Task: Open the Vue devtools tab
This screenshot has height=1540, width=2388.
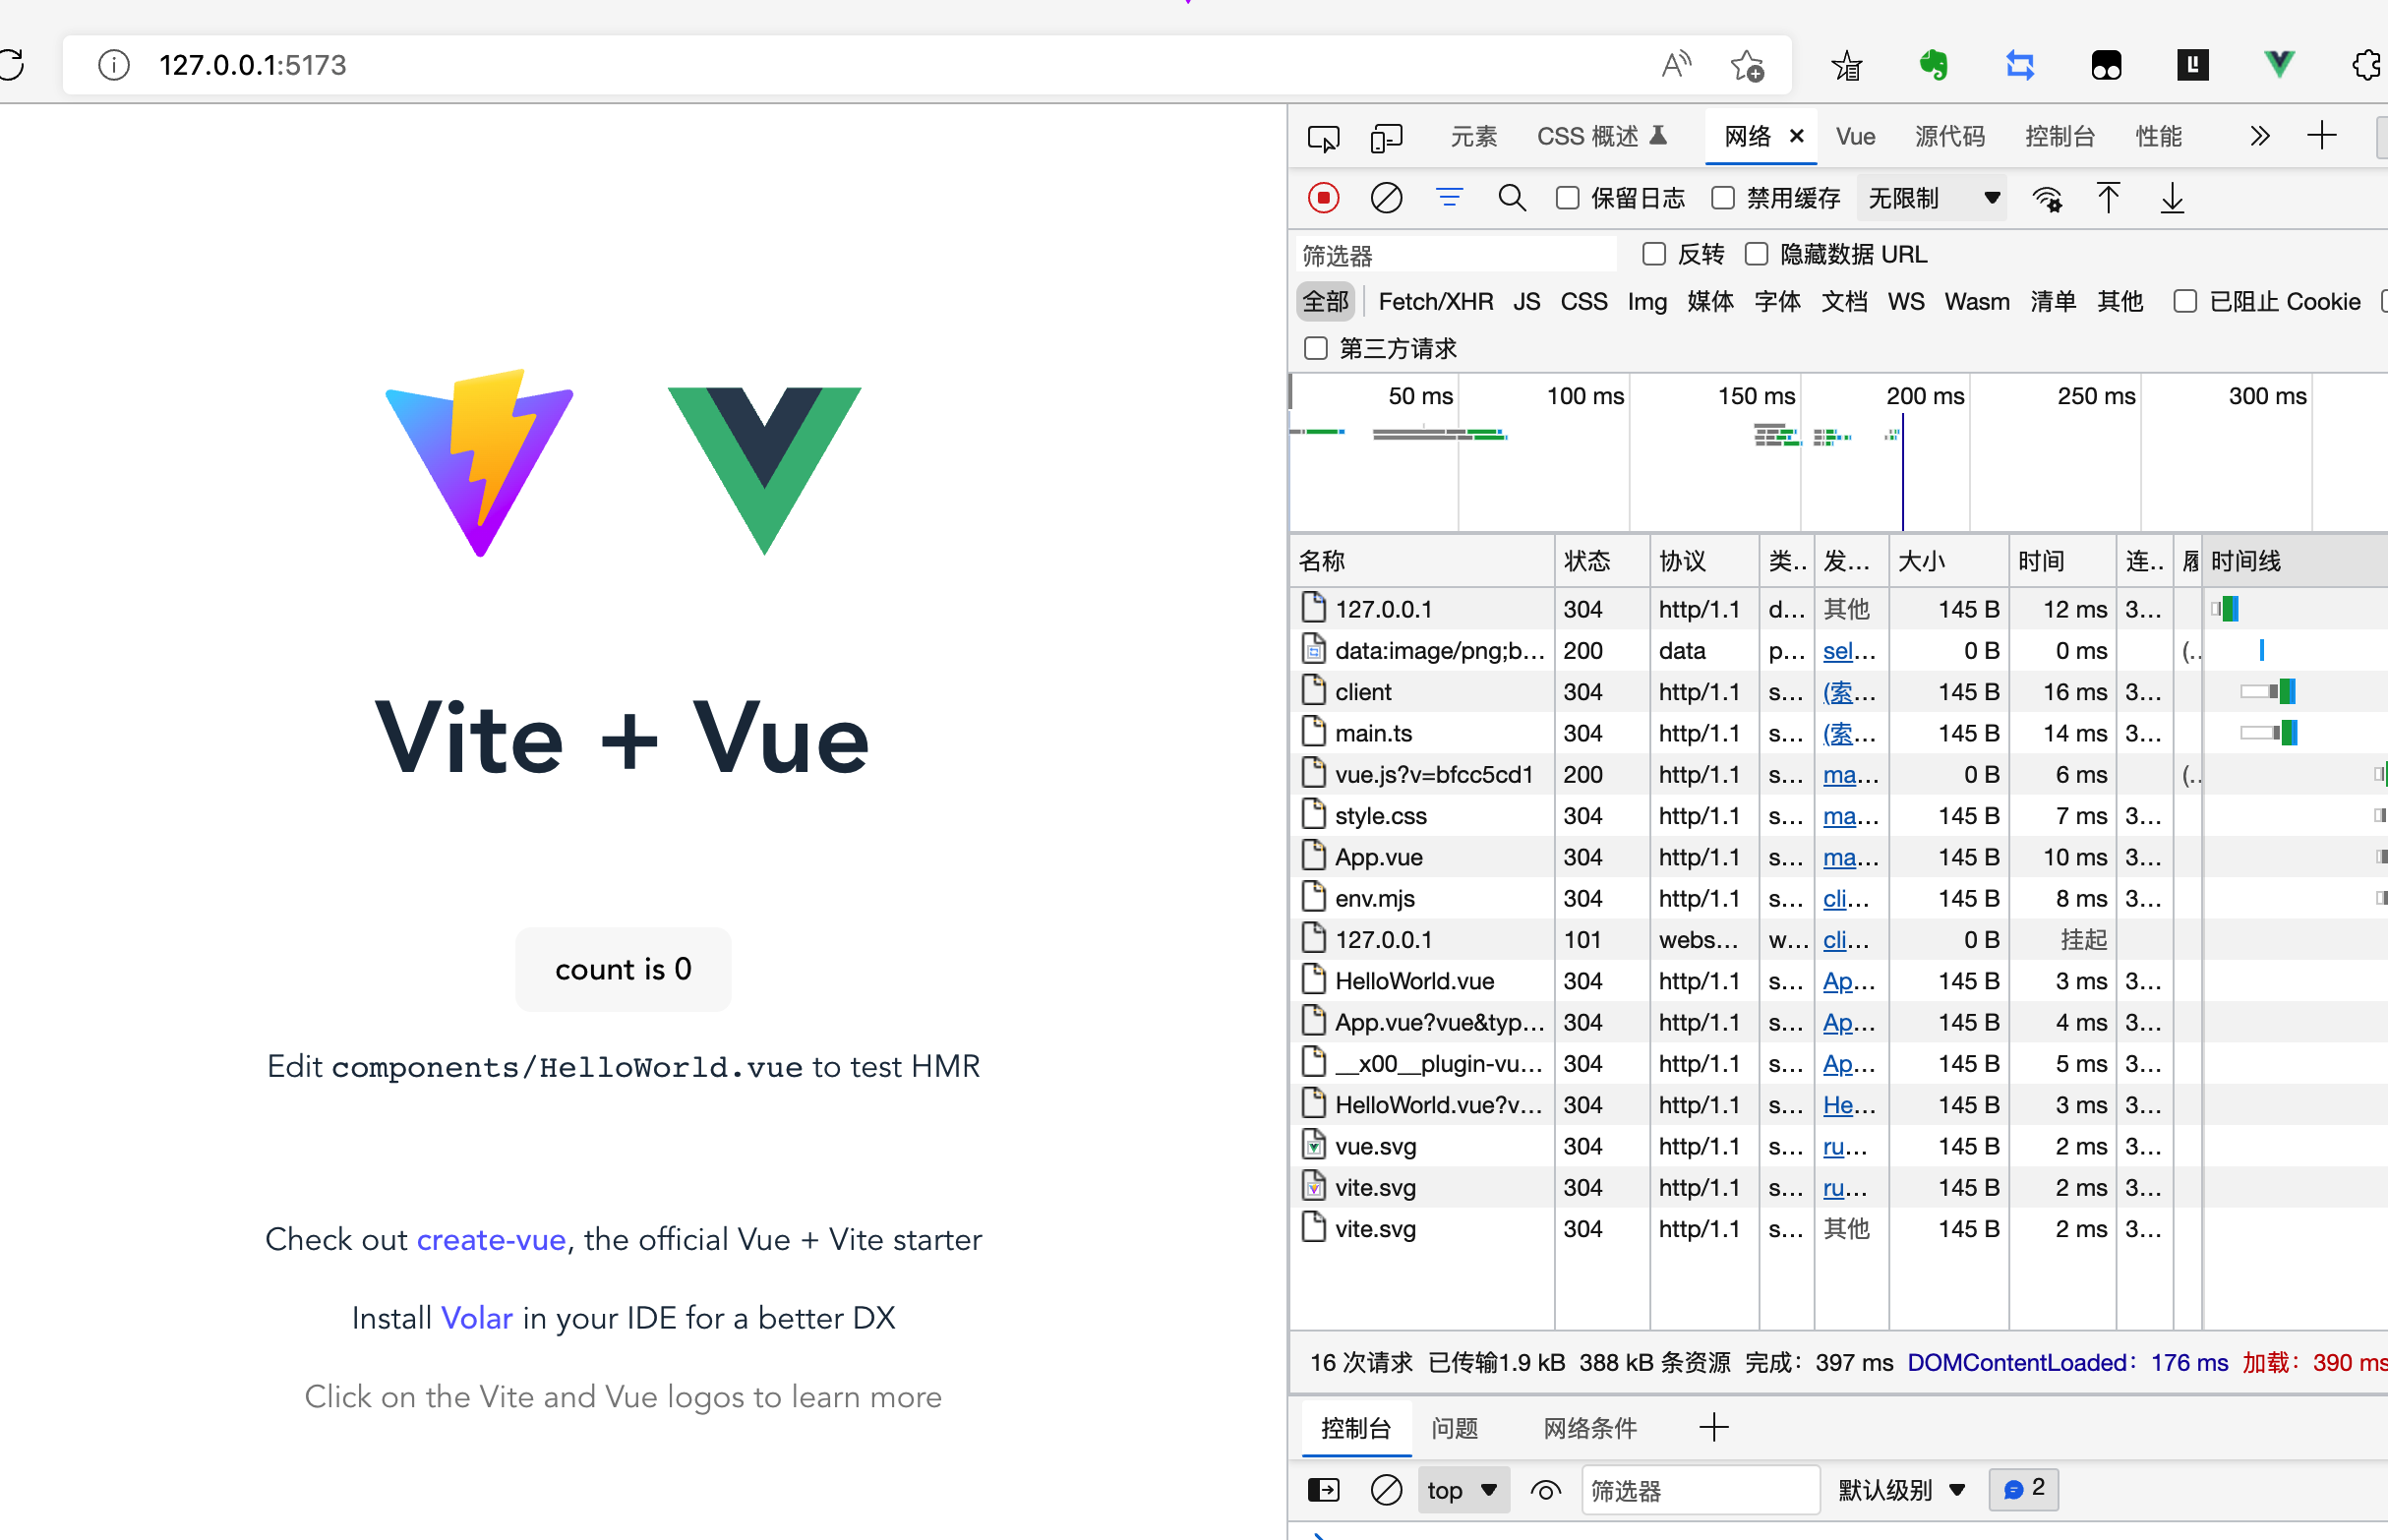Action: coord(1855,137)
